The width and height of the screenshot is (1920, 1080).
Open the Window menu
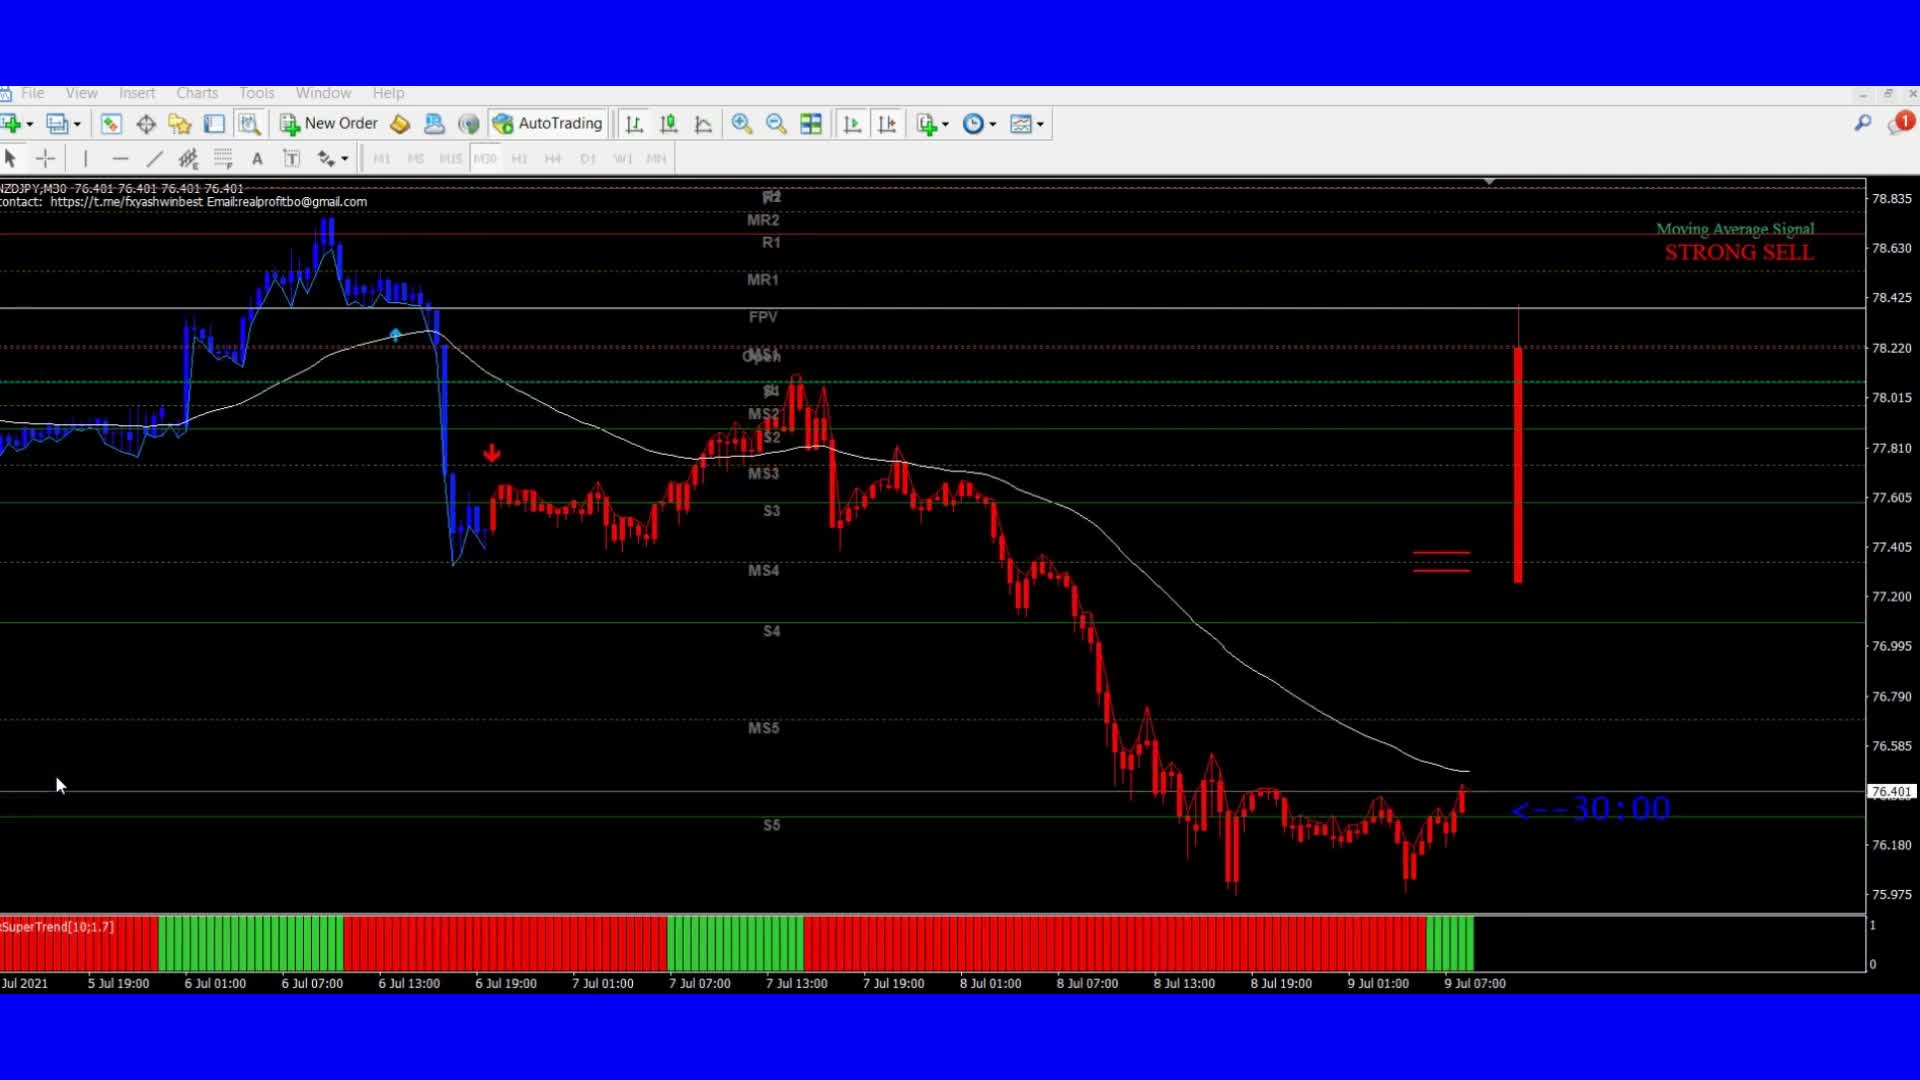click(323, 93)
